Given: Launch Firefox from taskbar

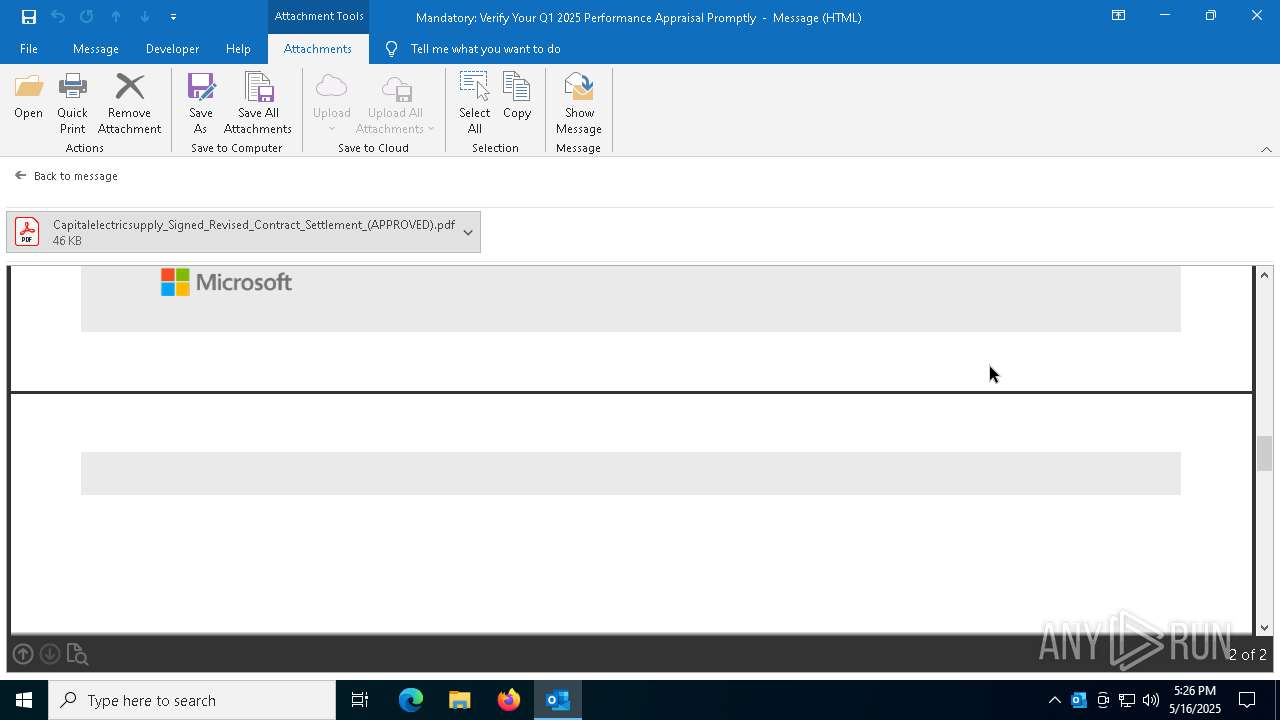Looking at the screenshot, I should coord(509,700).
